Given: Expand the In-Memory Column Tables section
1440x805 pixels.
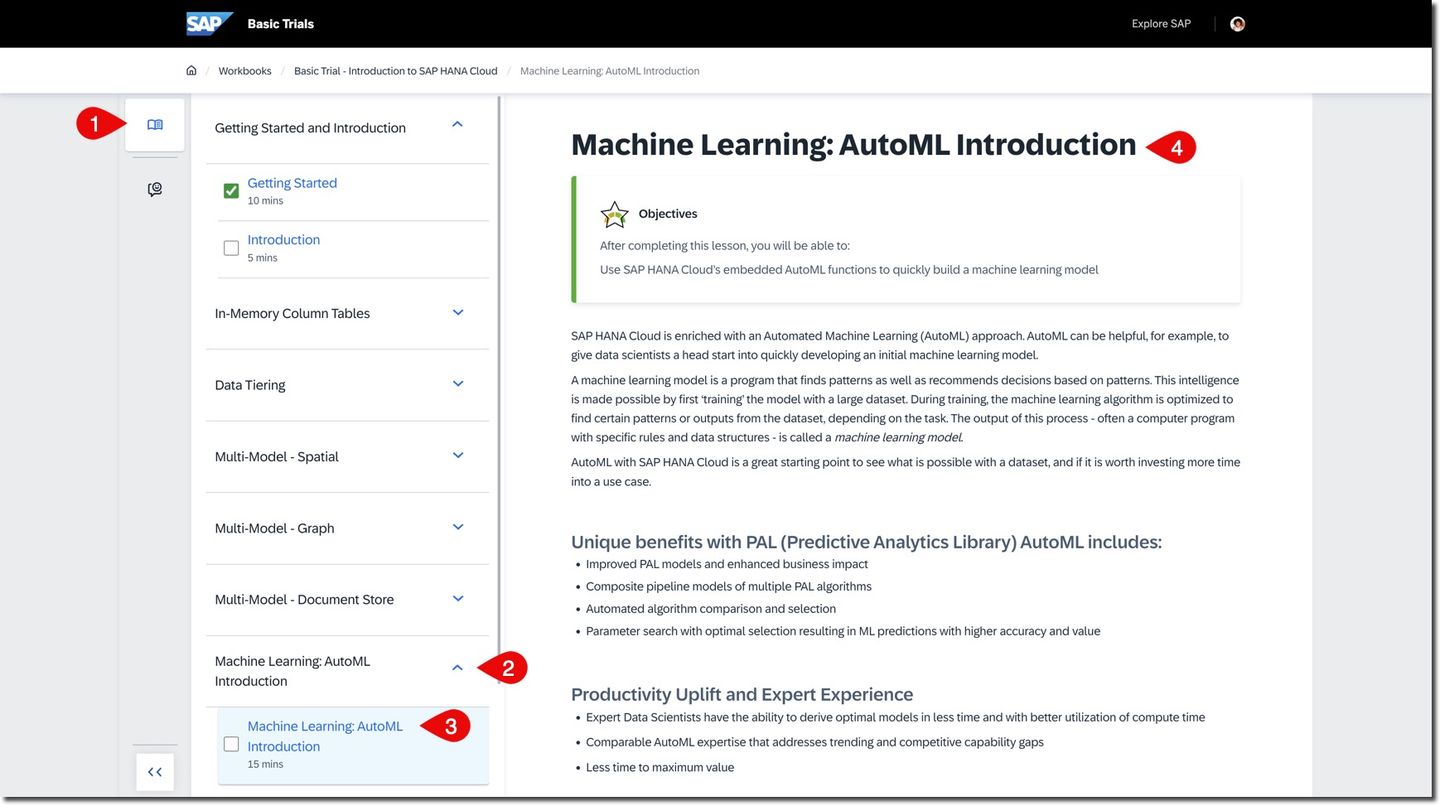Looking at the screenshot, I should coord(458,312).
